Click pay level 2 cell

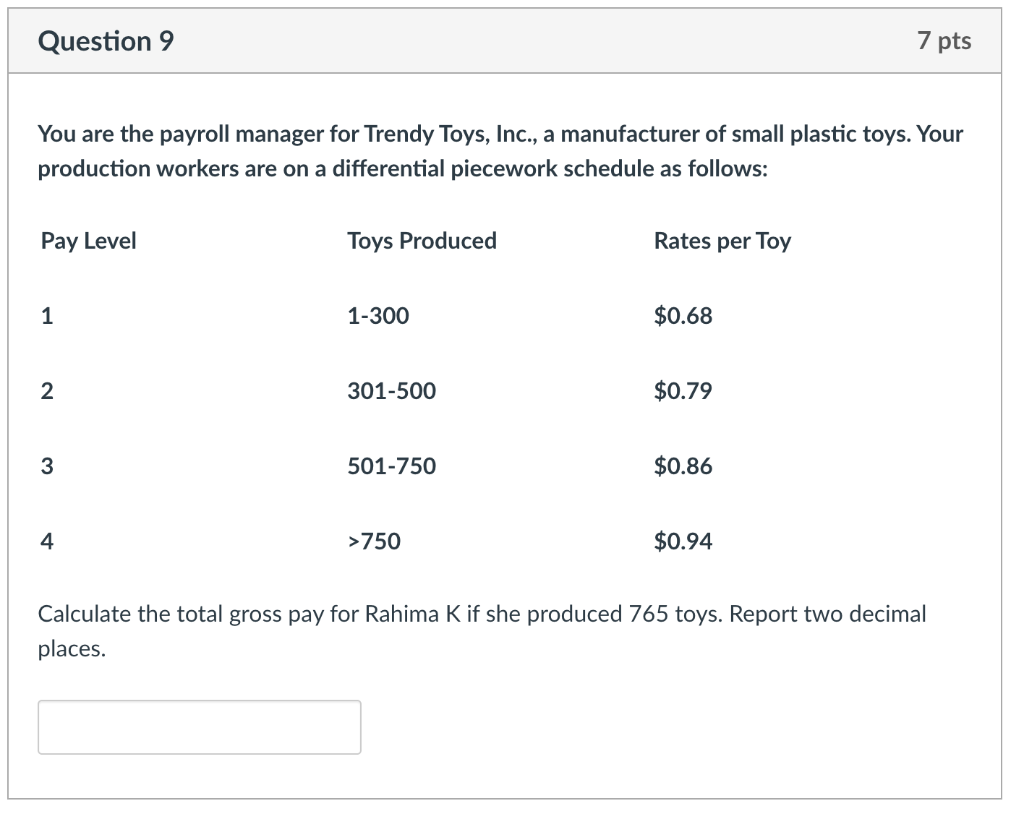[x=46, y=391]
